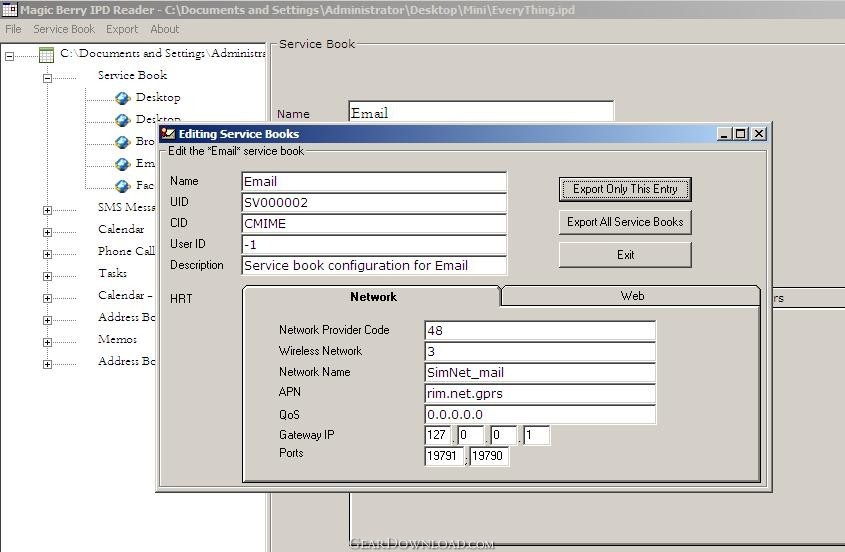Collapse the root IPD file node
This screenshot has width=845, height=552.
[9, 56]
